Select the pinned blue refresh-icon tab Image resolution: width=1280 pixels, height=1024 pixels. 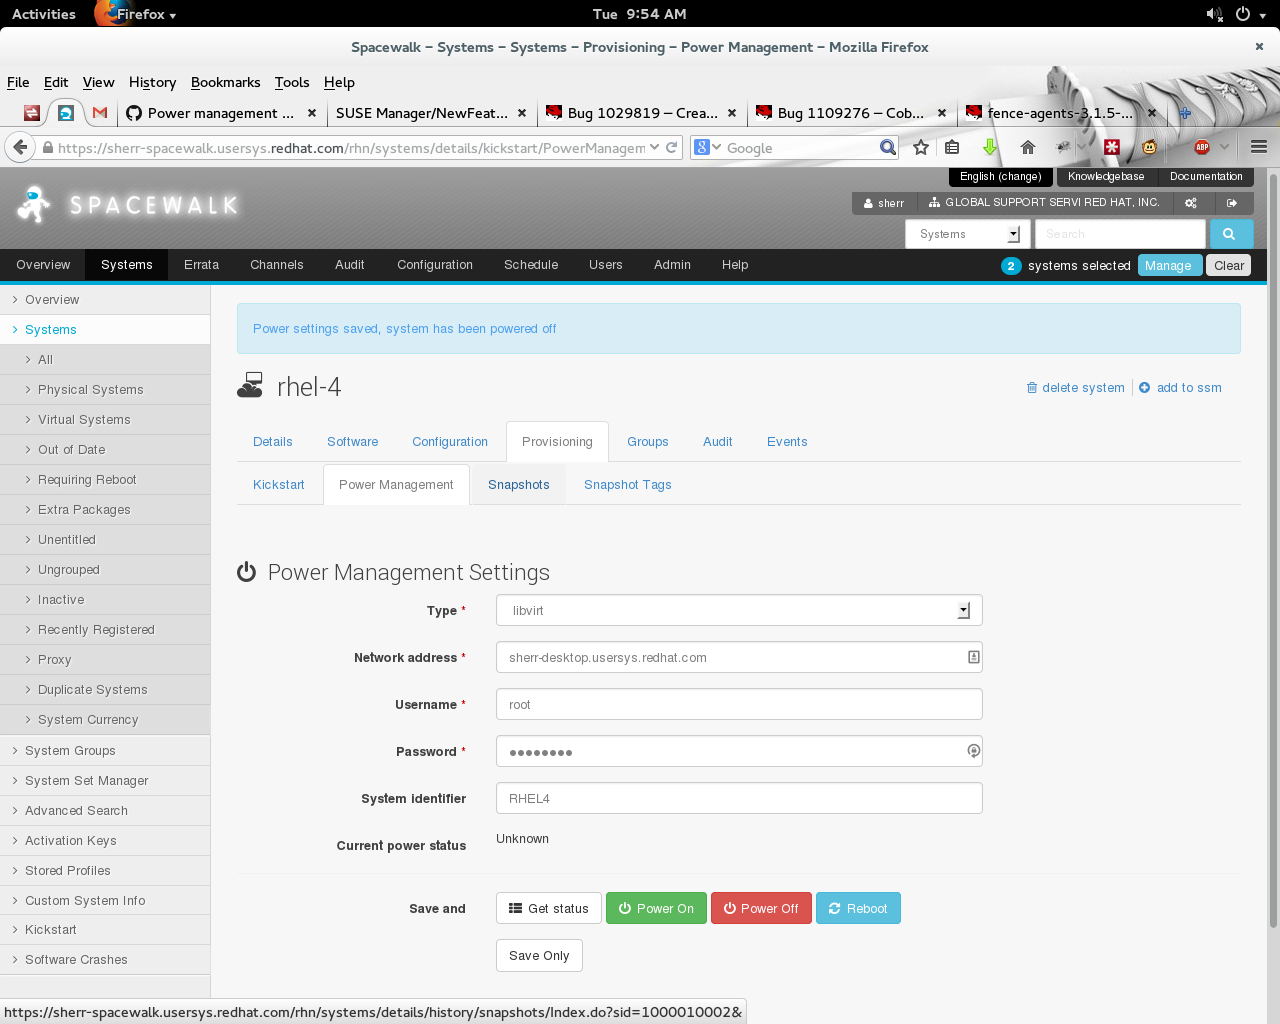coord(66,113)
